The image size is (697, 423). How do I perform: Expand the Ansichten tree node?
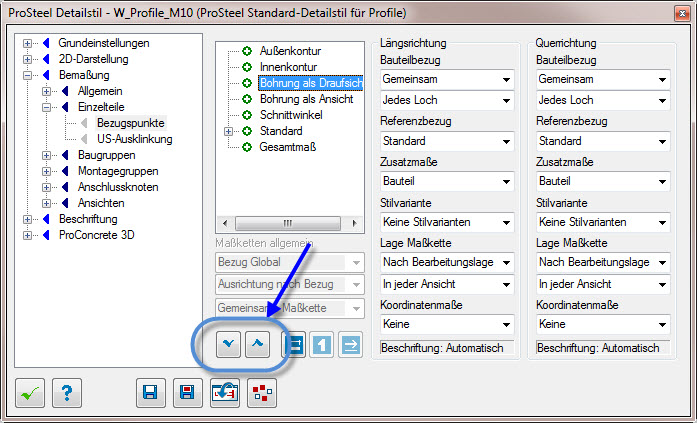tap(46, 204)
